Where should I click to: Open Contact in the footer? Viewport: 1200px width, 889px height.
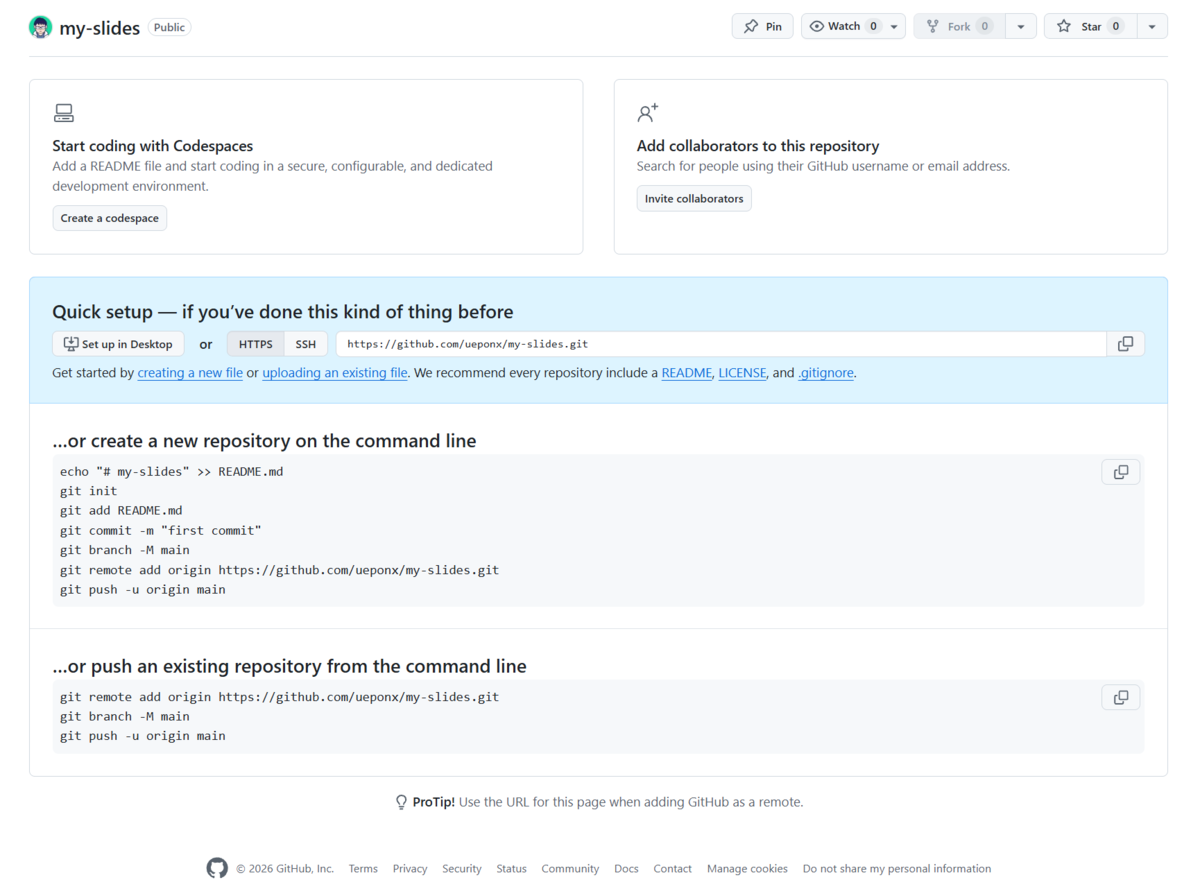pos(673,869)
